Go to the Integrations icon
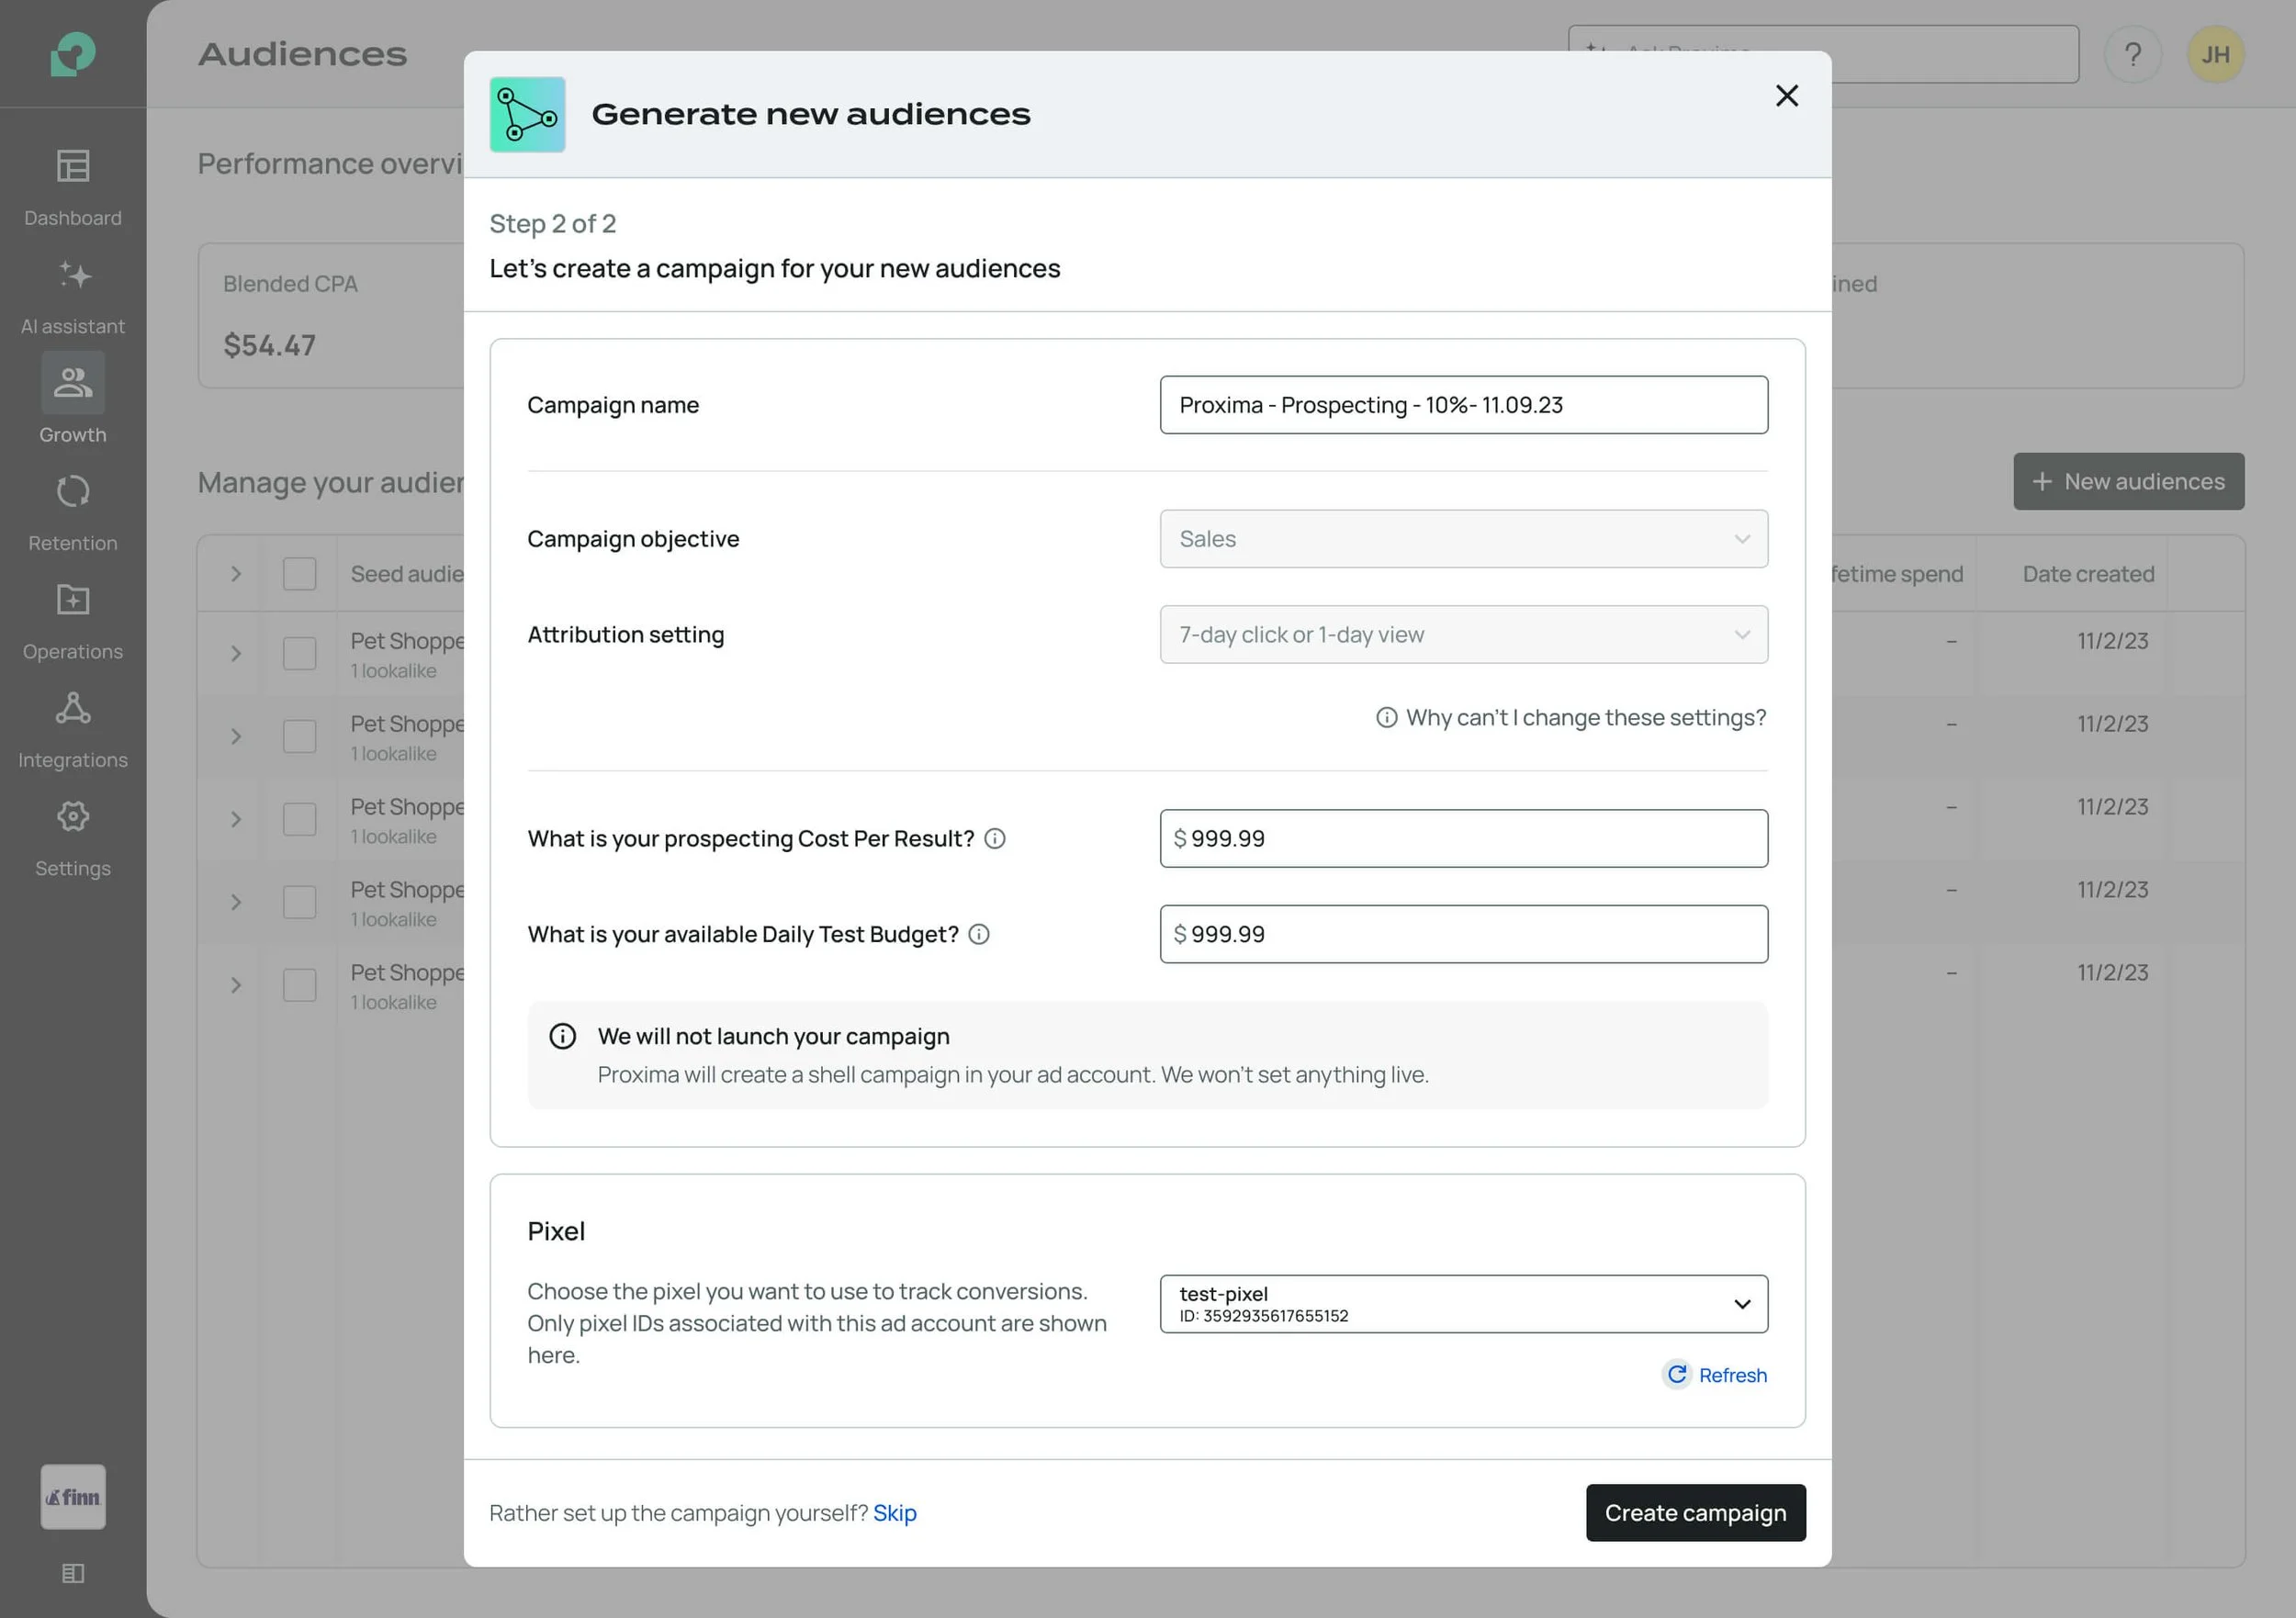Screen dimensions: 2296x1618 73,708
